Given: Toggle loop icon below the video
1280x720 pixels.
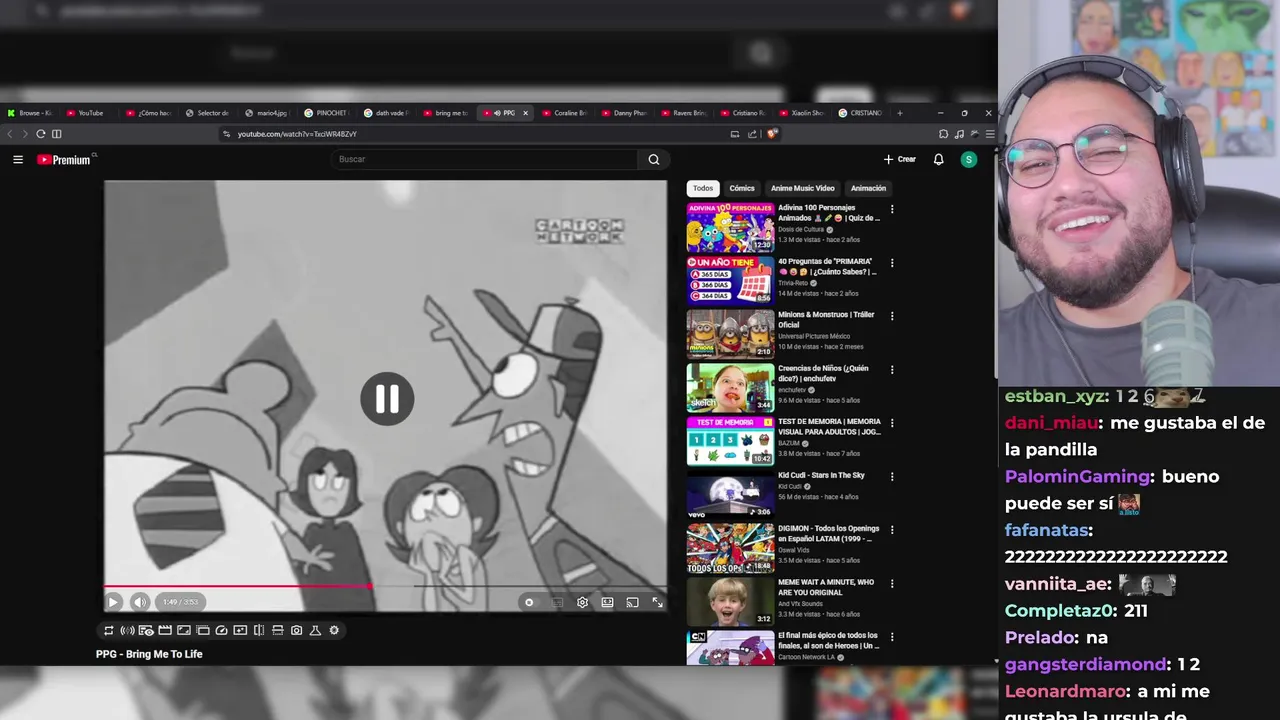Looking at the screenshot, I should (x=108, y=630).
